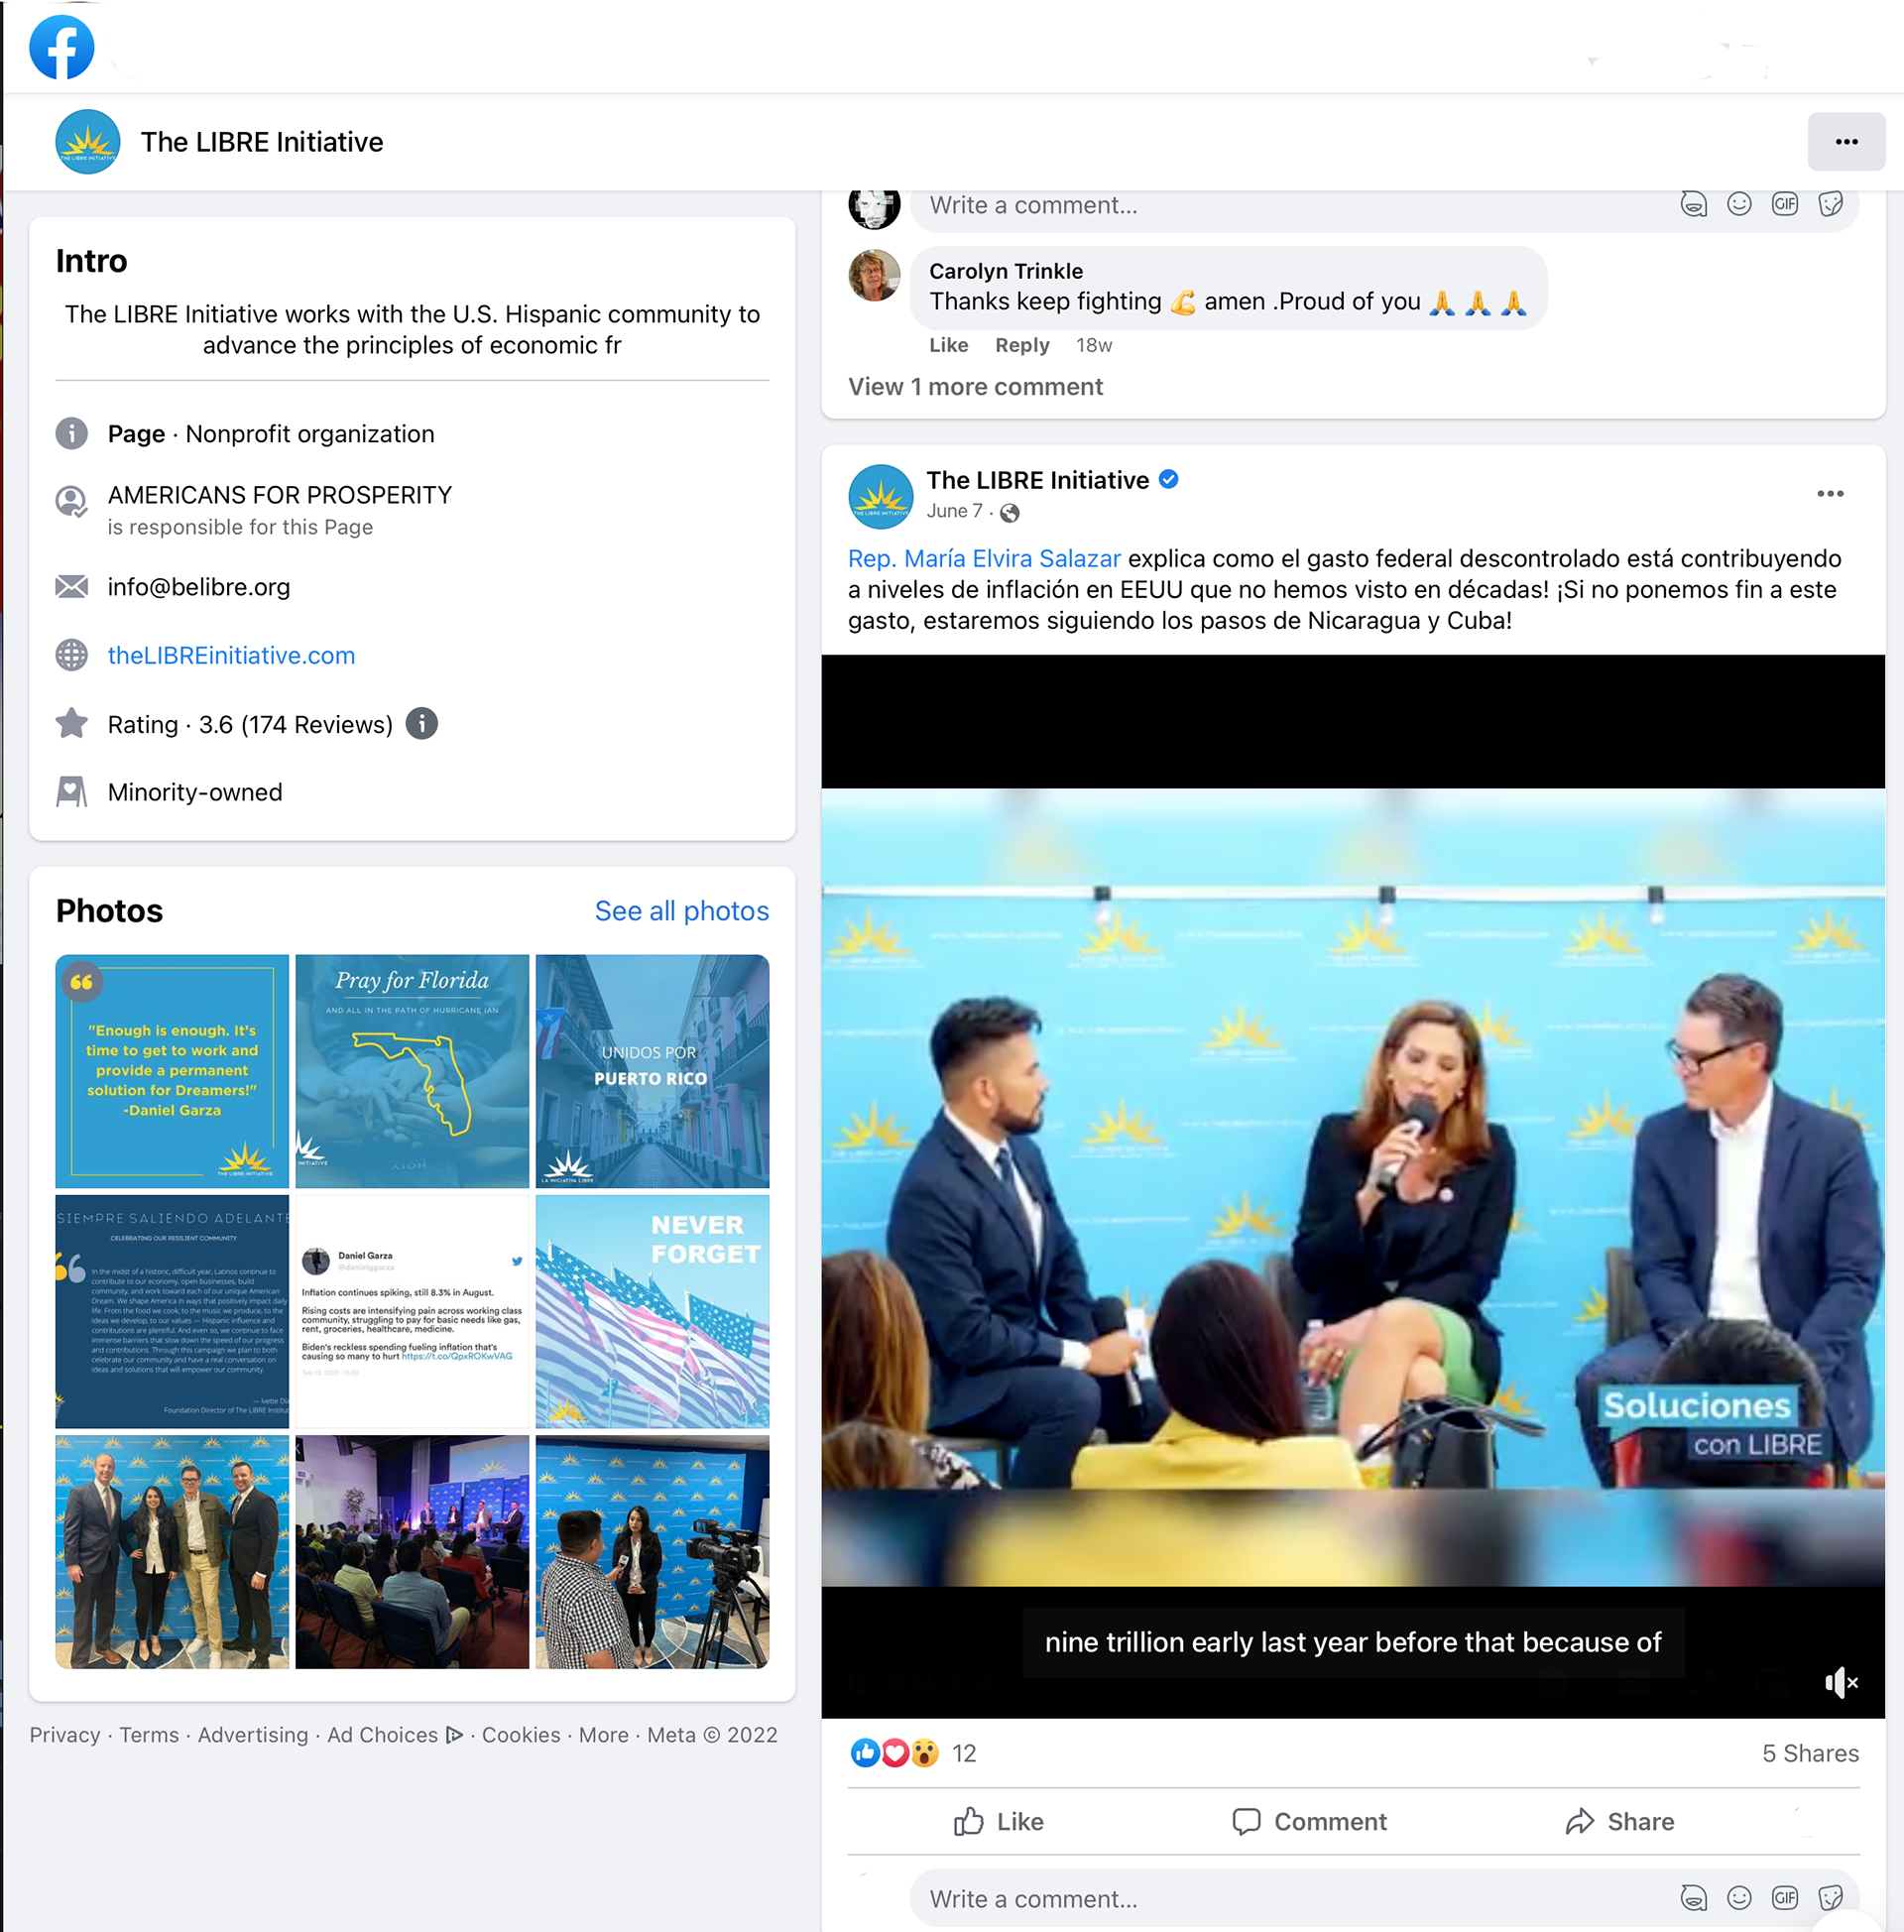Open the LIBRE Initiative page profile picture
The height and width of the screenshot is (1932, 1904).
tap(88, 142)
